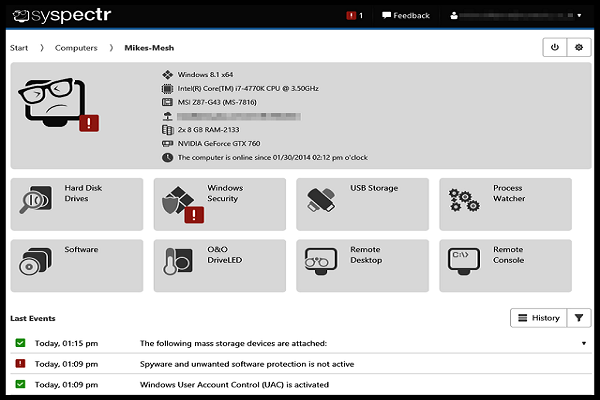600x400 pixels.
Task: Open the USB Storage tile
Action: [362, 204]
